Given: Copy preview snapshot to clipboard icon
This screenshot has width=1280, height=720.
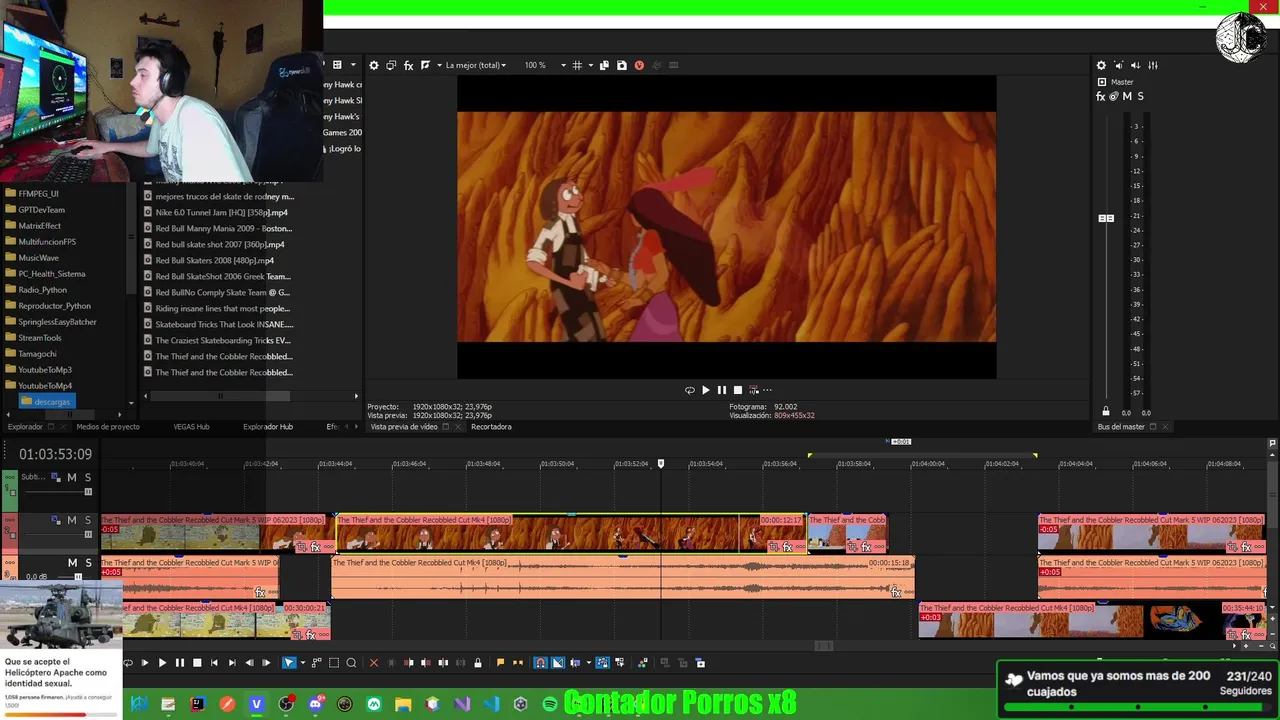Looking at the screenshot, I should pos(604,65).
